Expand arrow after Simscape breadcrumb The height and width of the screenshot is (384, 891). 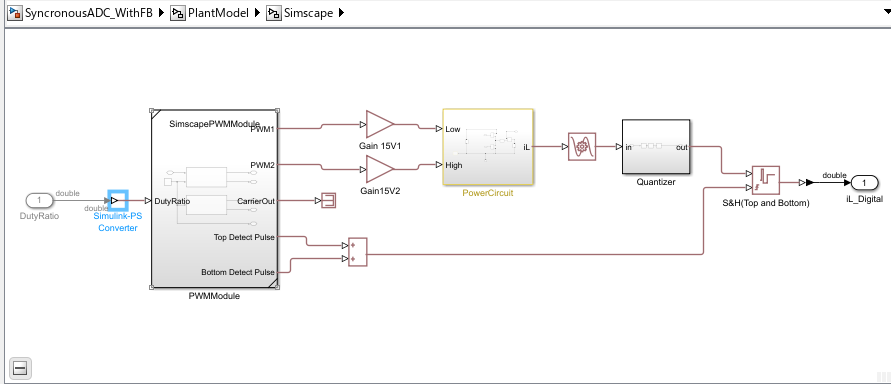coord(341,12)
